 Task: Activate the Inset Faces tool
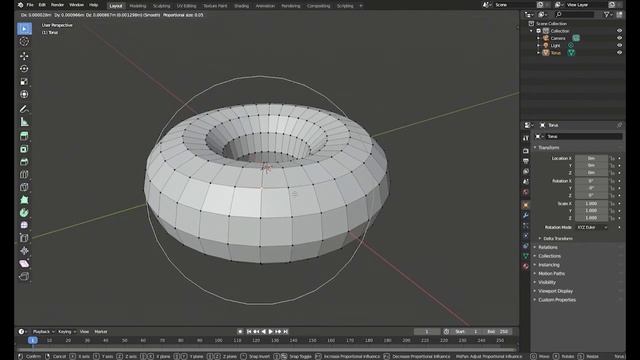(x=24, y=149)
